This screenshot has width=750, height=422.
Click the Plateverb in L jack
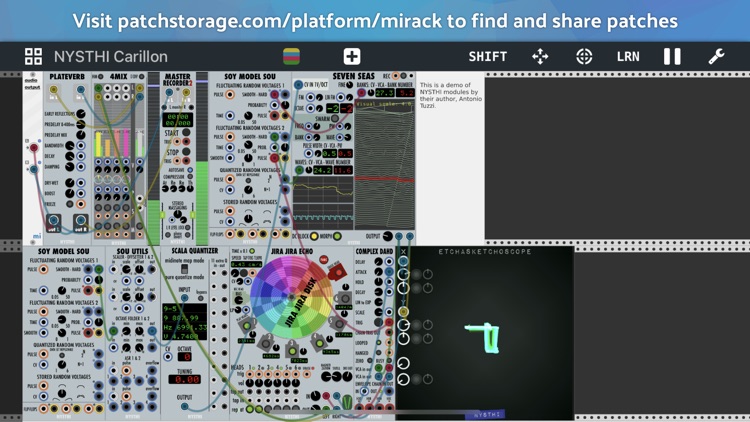click(x=54, y=89)
